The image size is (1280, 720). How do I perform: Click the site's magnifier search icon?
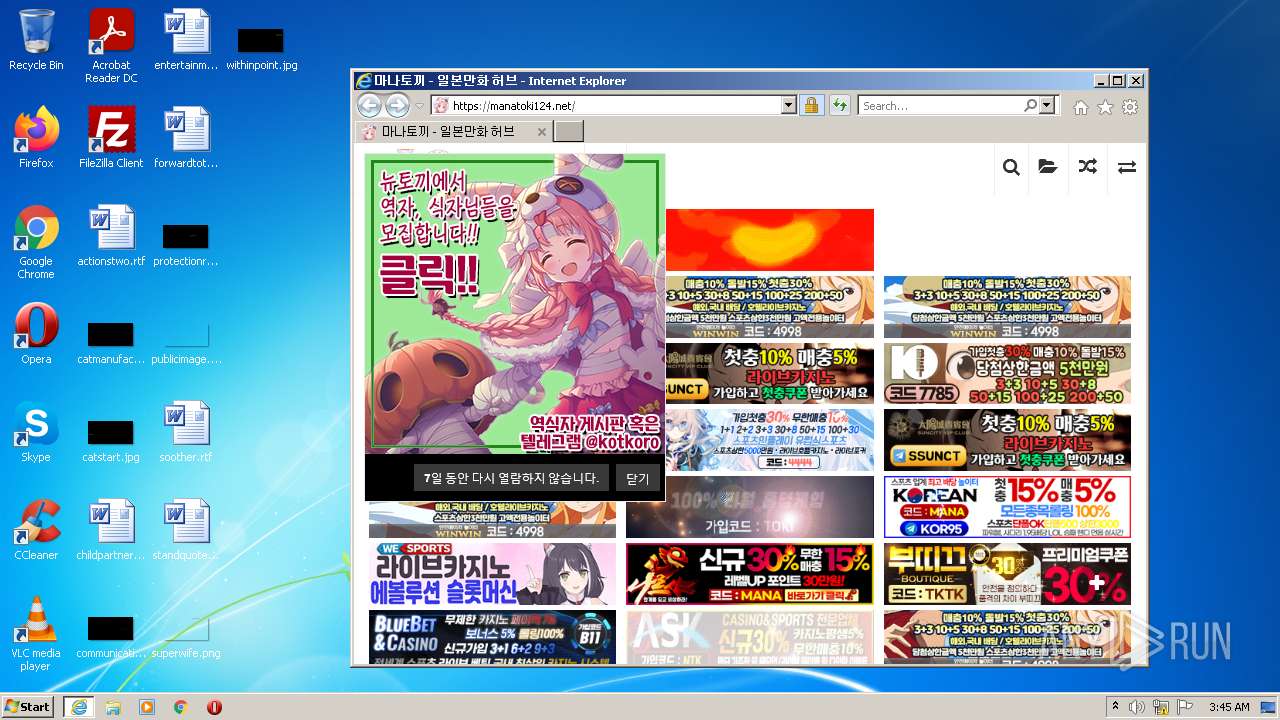1011,167
